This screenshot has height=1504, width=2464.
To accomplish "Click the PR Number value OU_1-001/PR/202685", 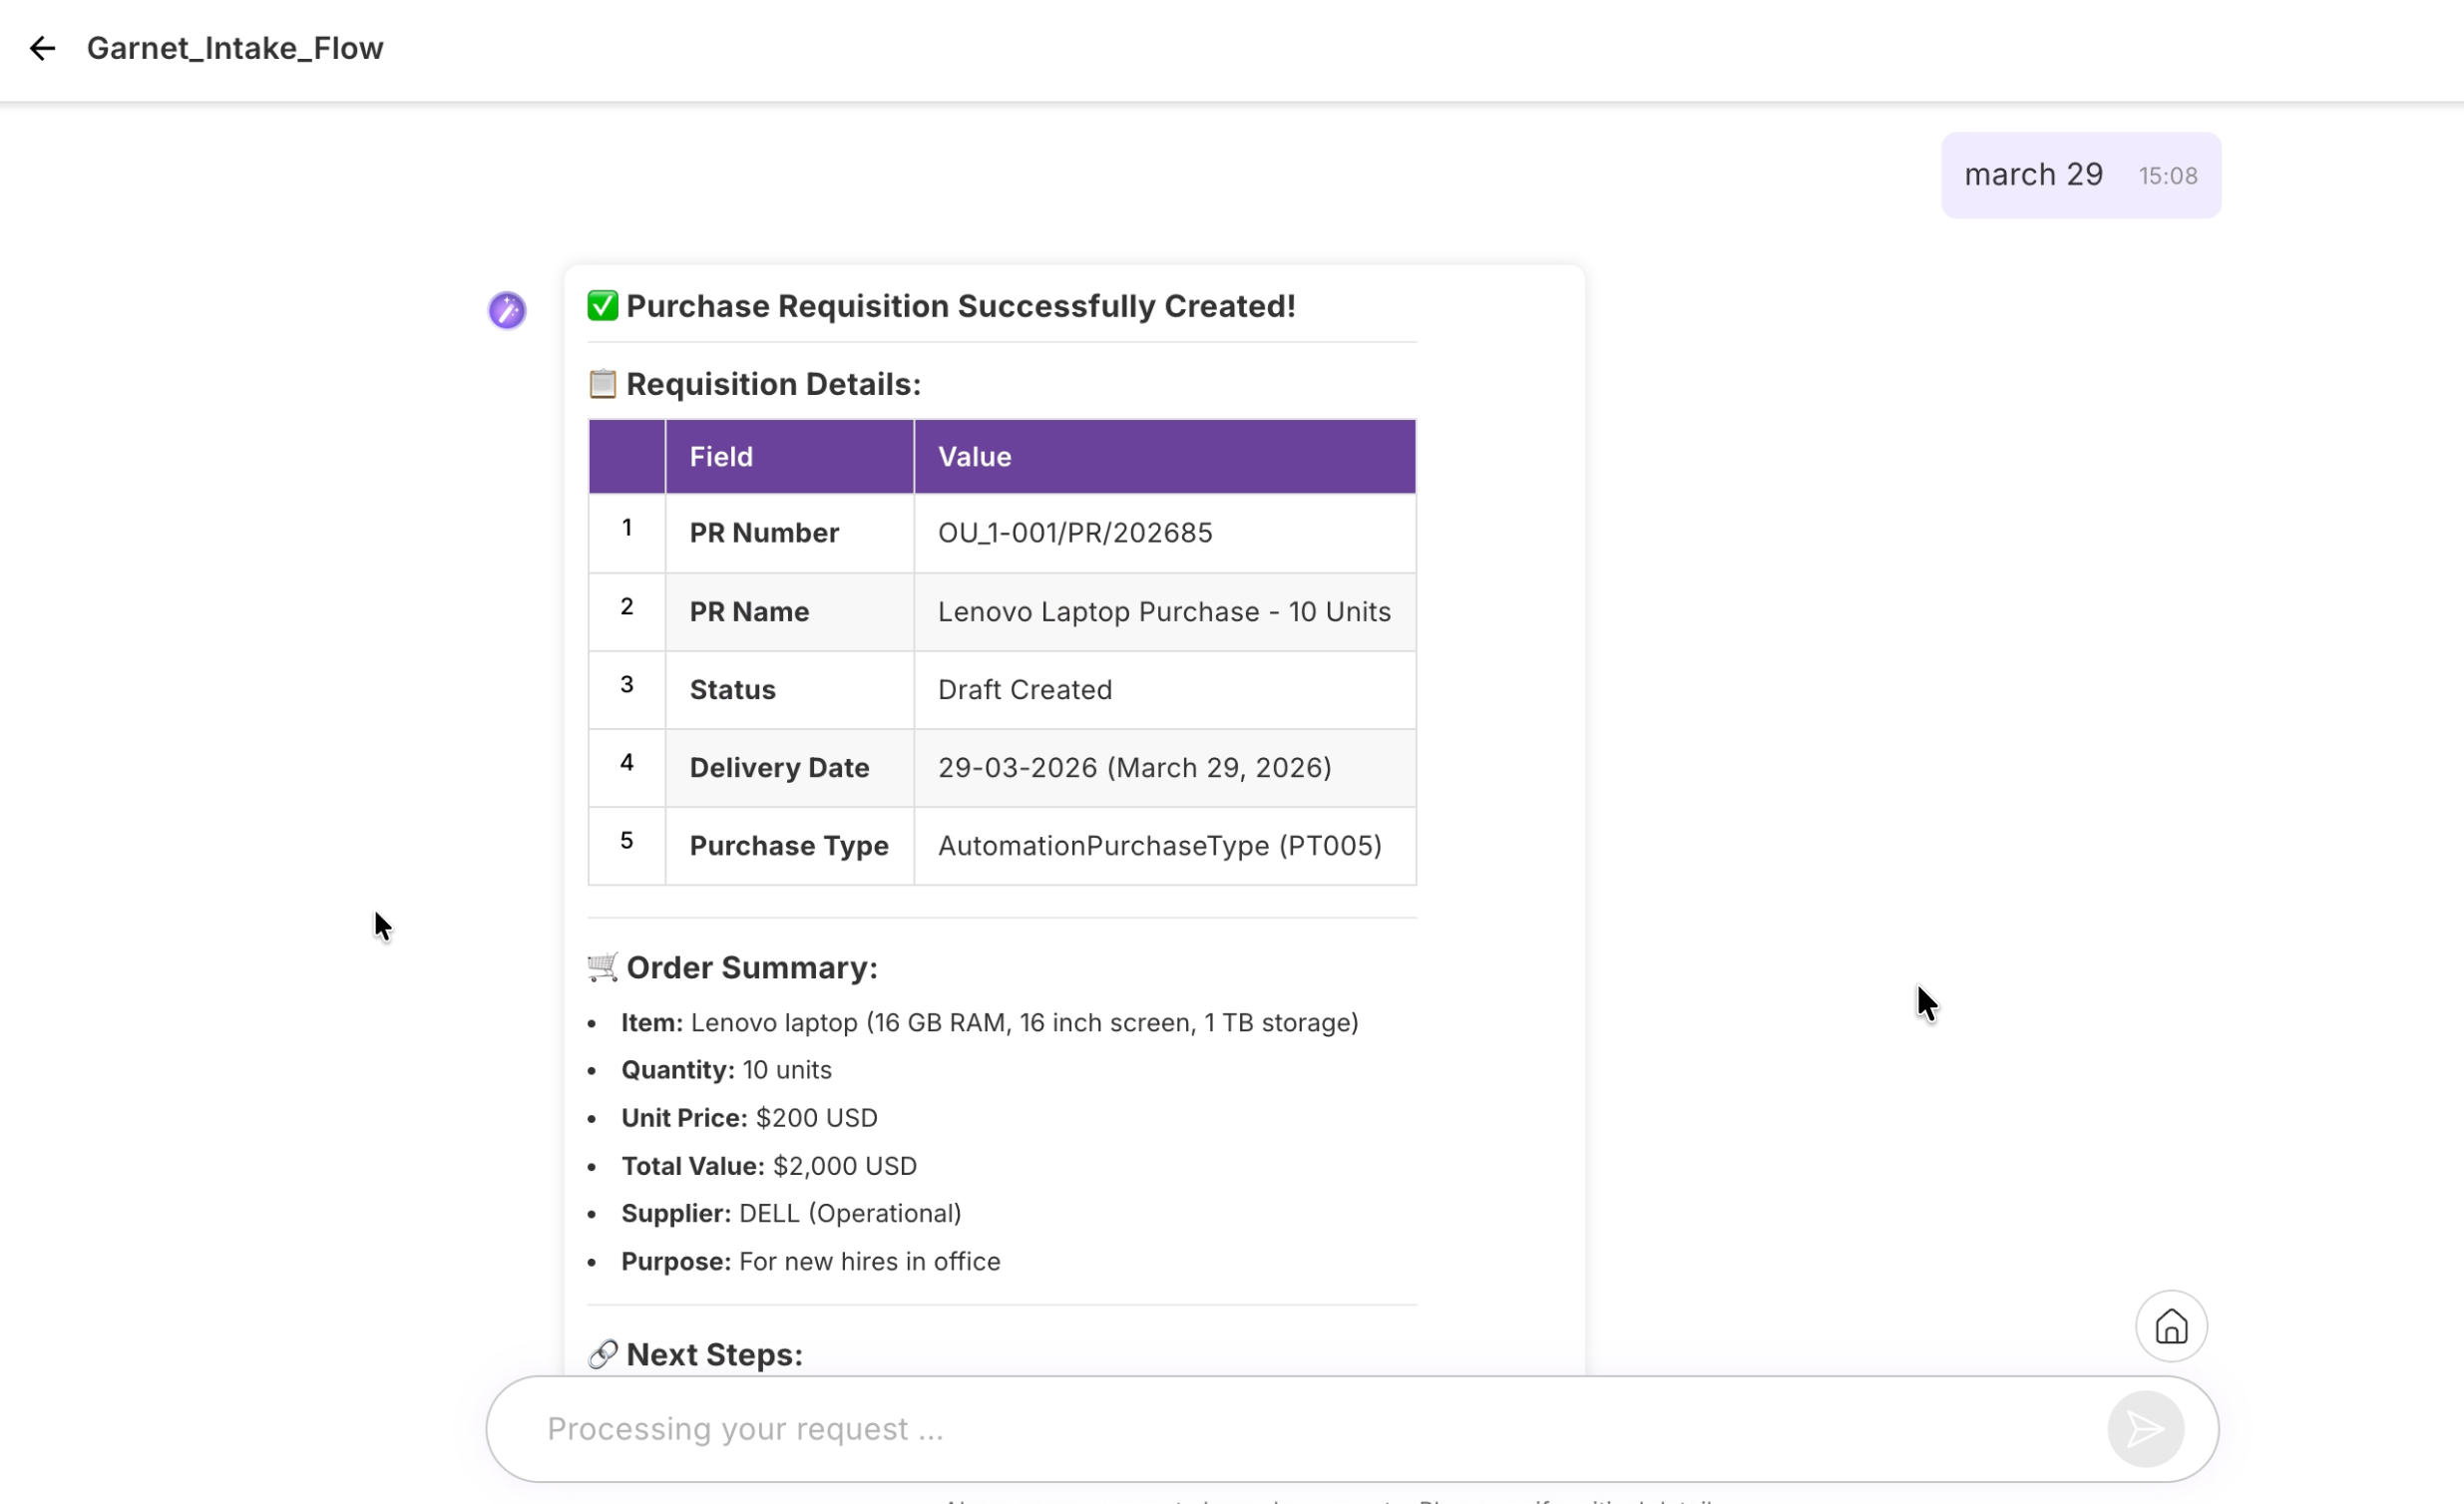I will [1074, 533].
